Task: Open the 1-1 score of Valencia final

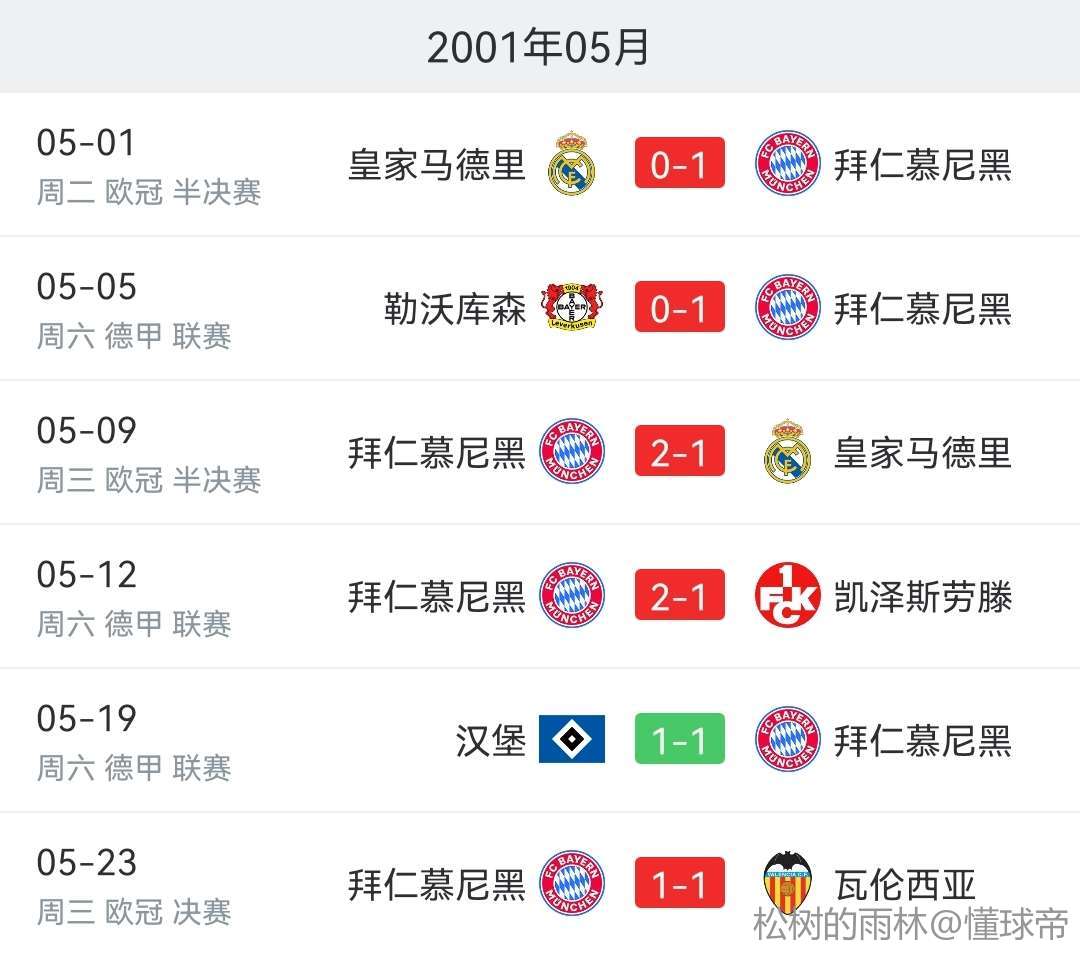Action: [x=679, y=884]
